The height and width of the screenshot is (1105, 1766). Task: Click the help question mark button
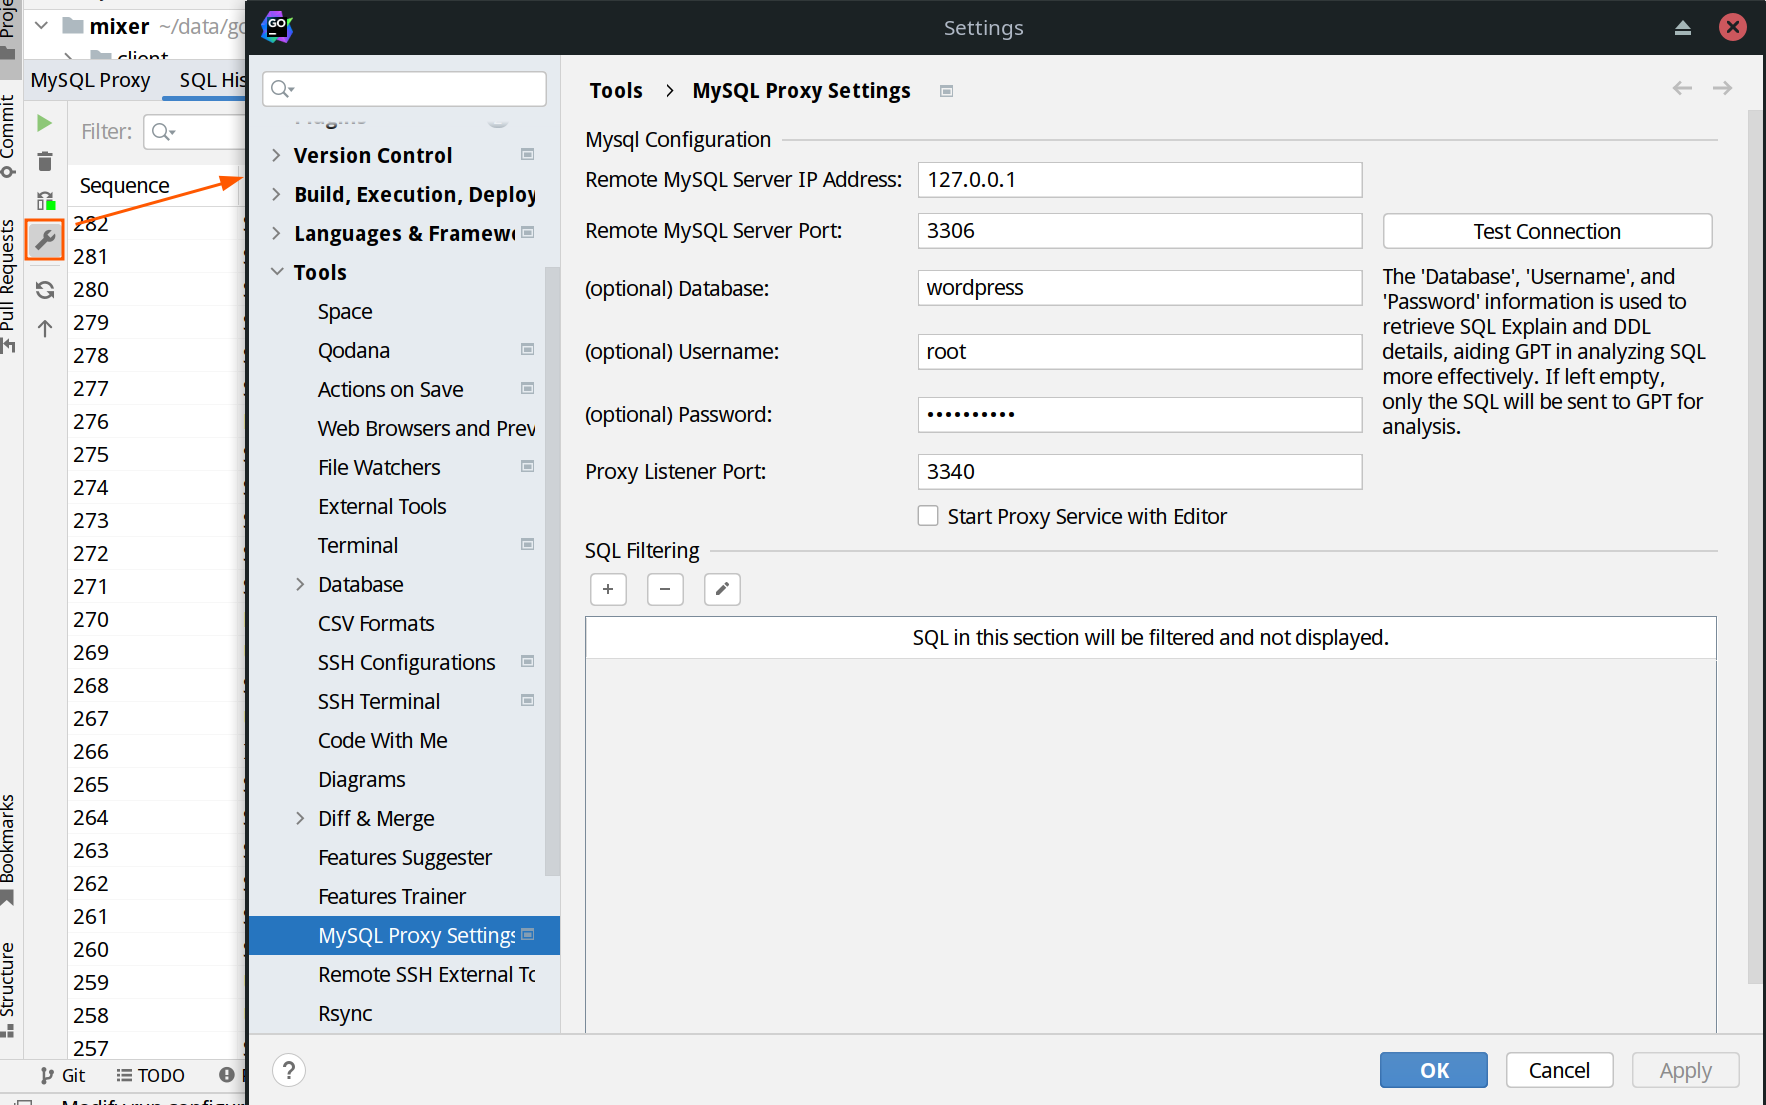pos(289,1070)
